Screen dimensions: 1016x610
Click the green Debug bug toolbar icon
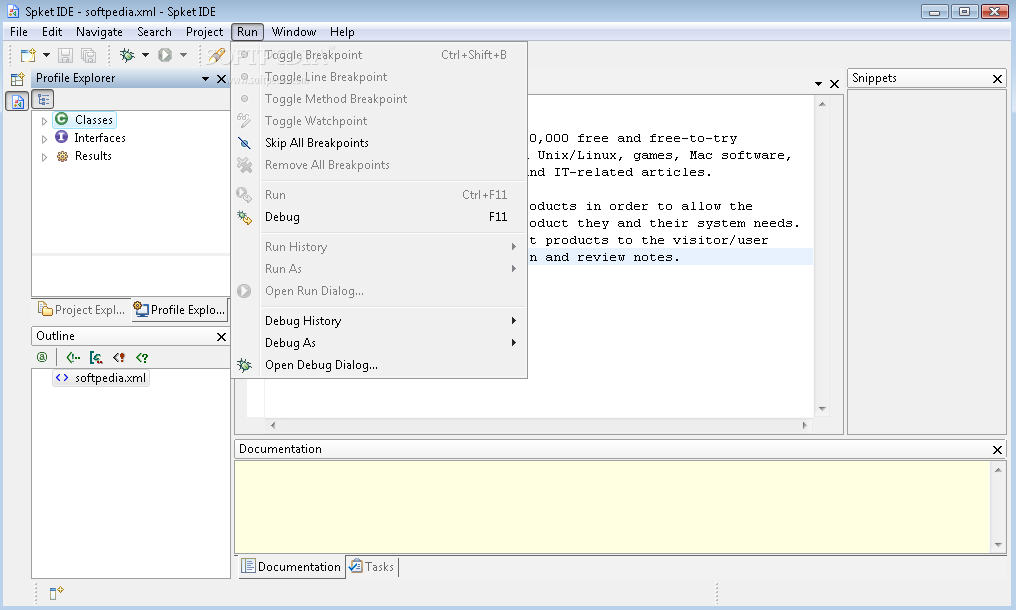tap(128, 56)
